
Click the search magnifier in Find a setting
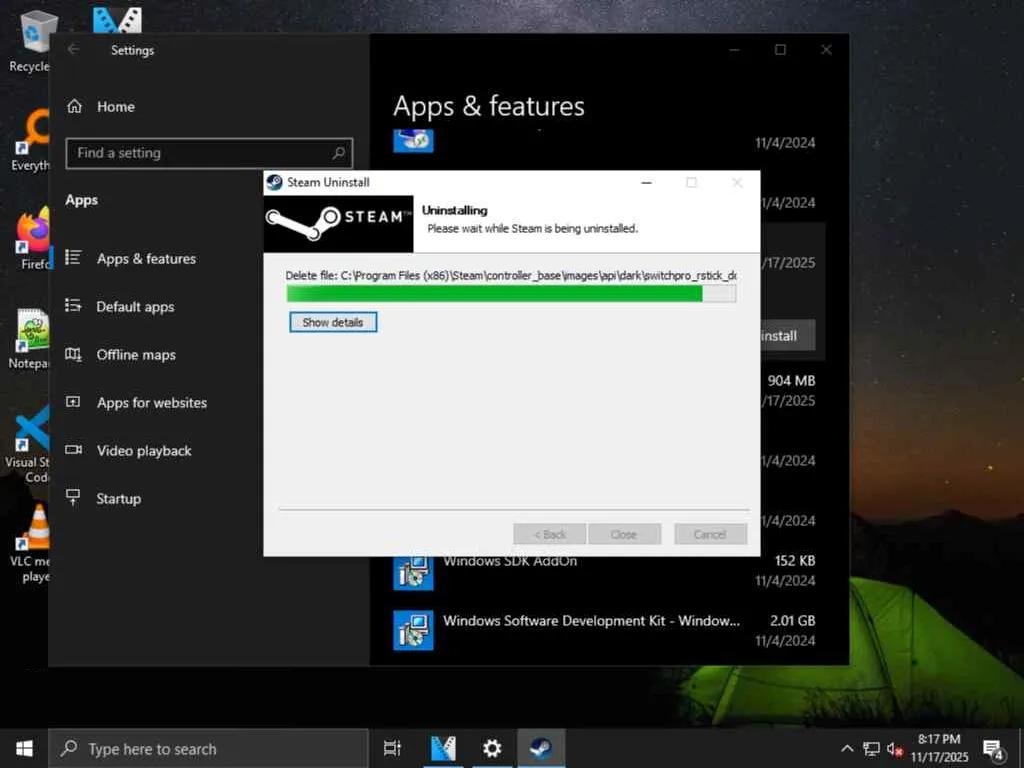(338, 153)
